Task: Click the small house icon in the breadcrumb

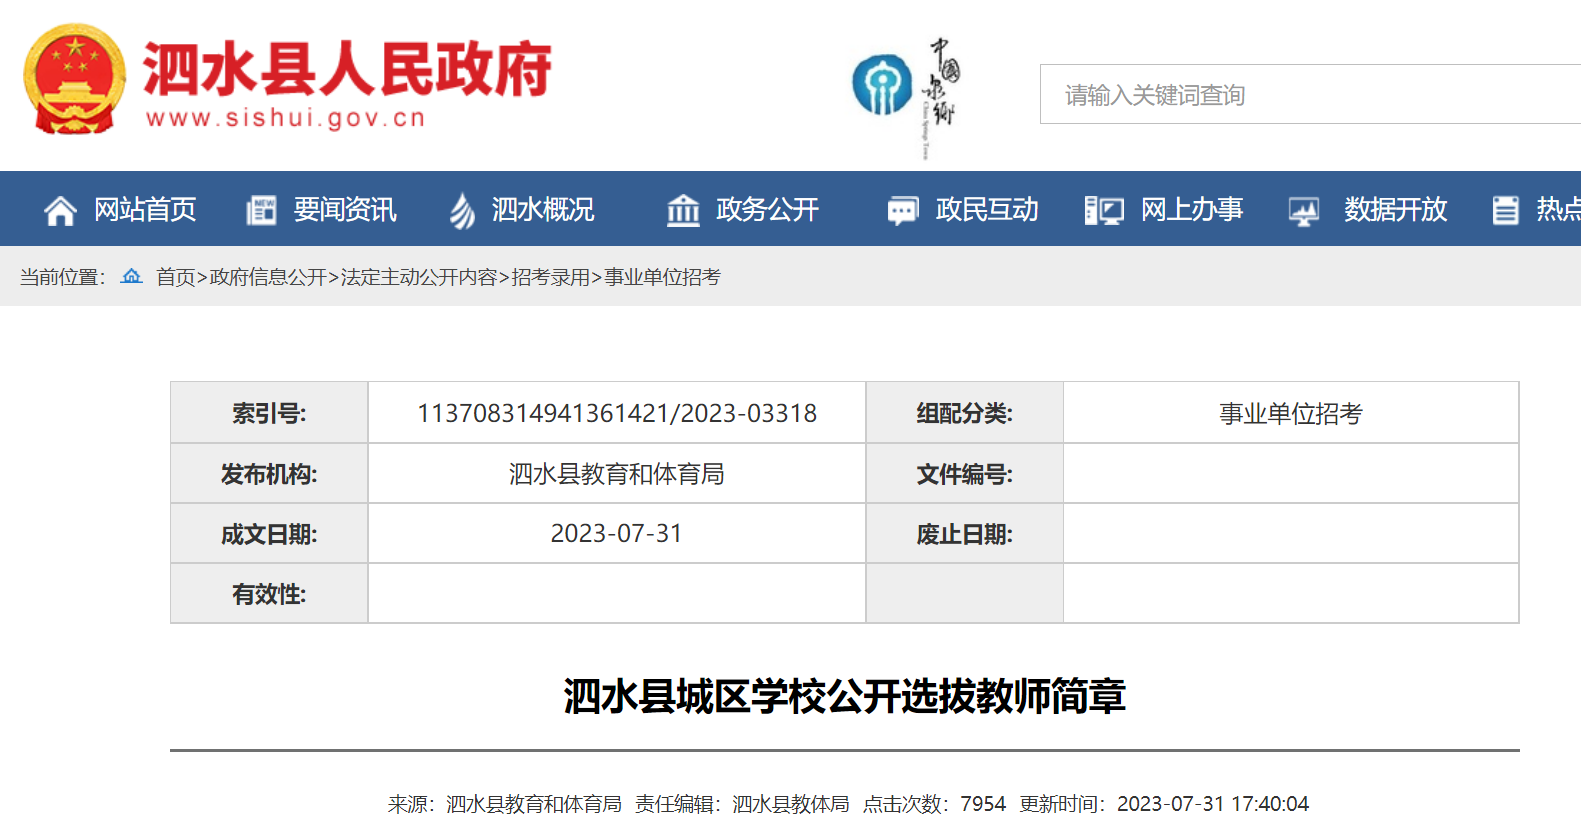Action: 131,276
